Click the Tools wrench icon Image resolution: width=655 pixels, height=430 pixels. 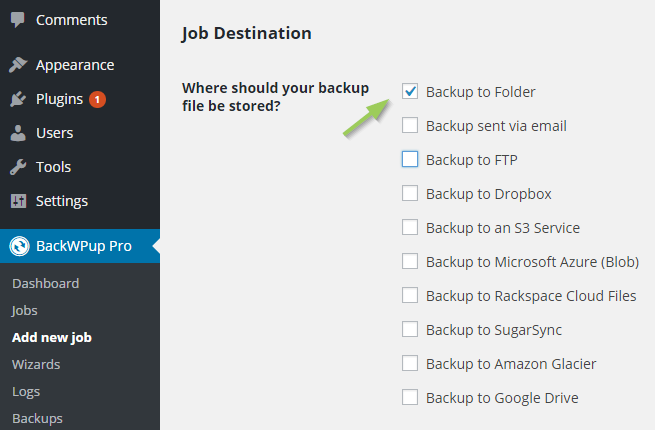(18, 167)
